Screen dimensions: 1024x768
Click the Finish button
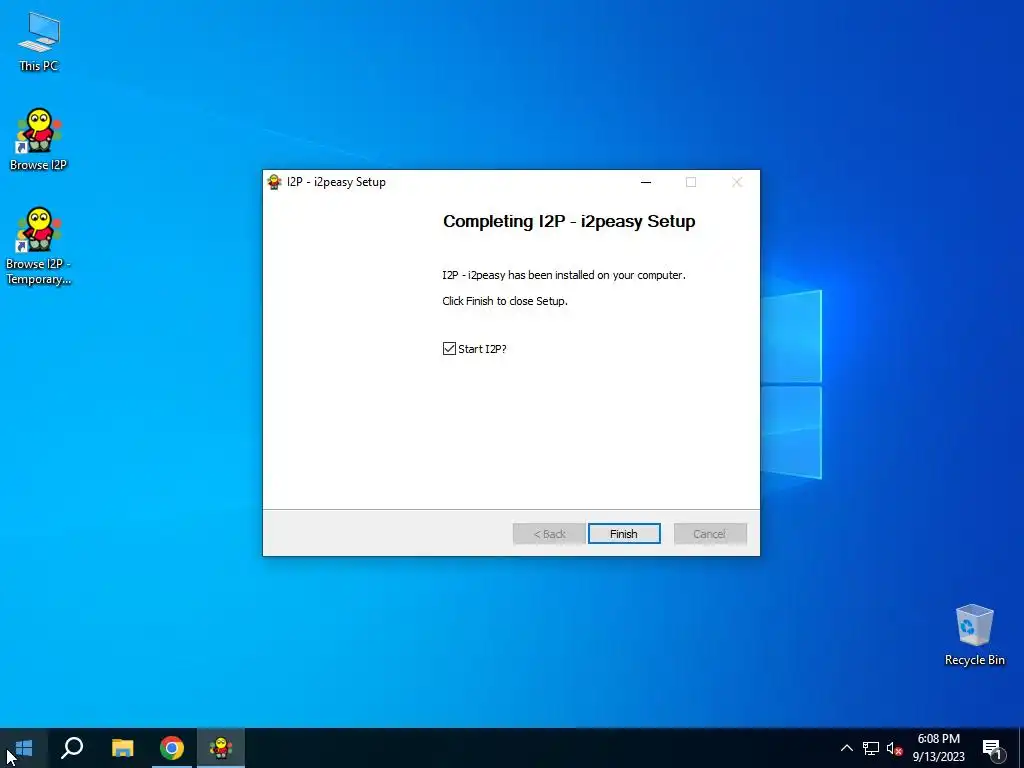click(x=624, y=534)
